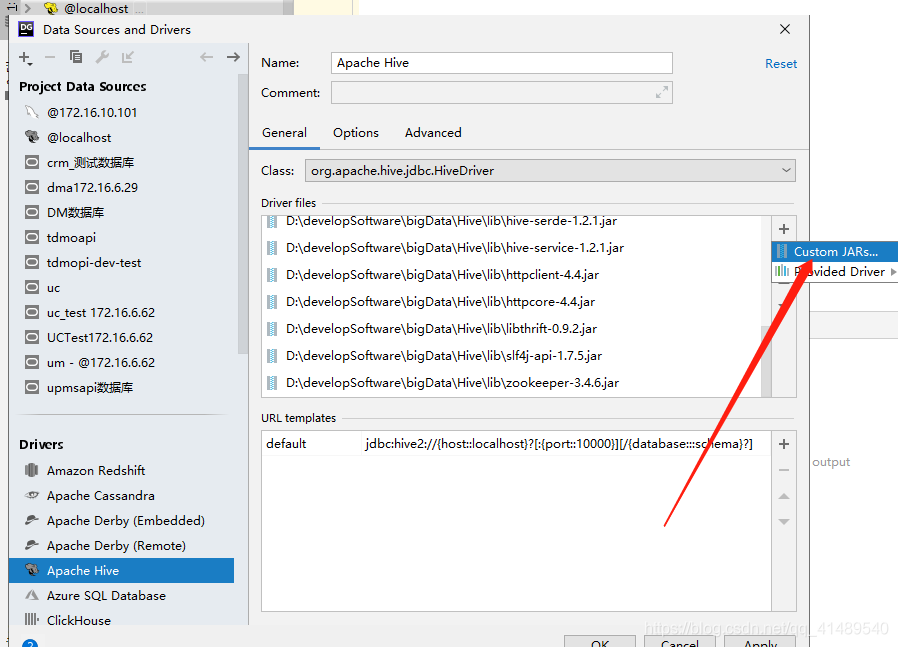Click the Reset link
The image size is (898, 647).
click(781, 64)
